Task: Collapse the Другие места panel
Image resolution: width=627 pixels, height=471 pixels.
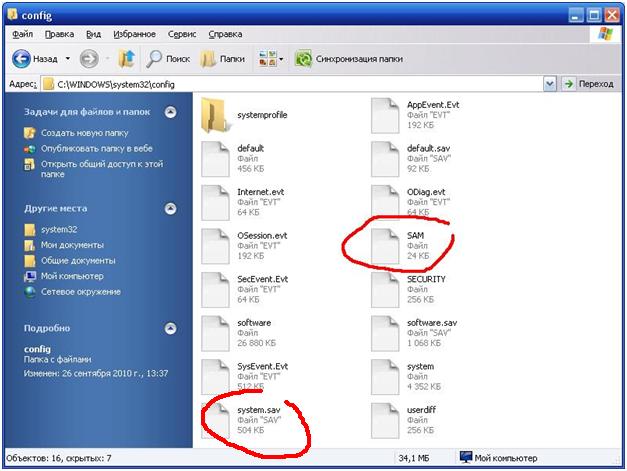Action: click(x=170, y=208)
